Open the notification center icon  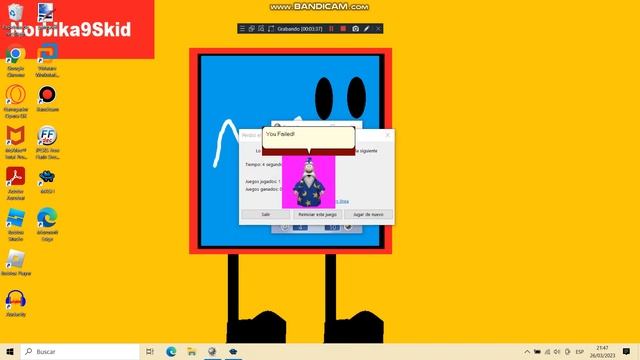pos(627,352)
